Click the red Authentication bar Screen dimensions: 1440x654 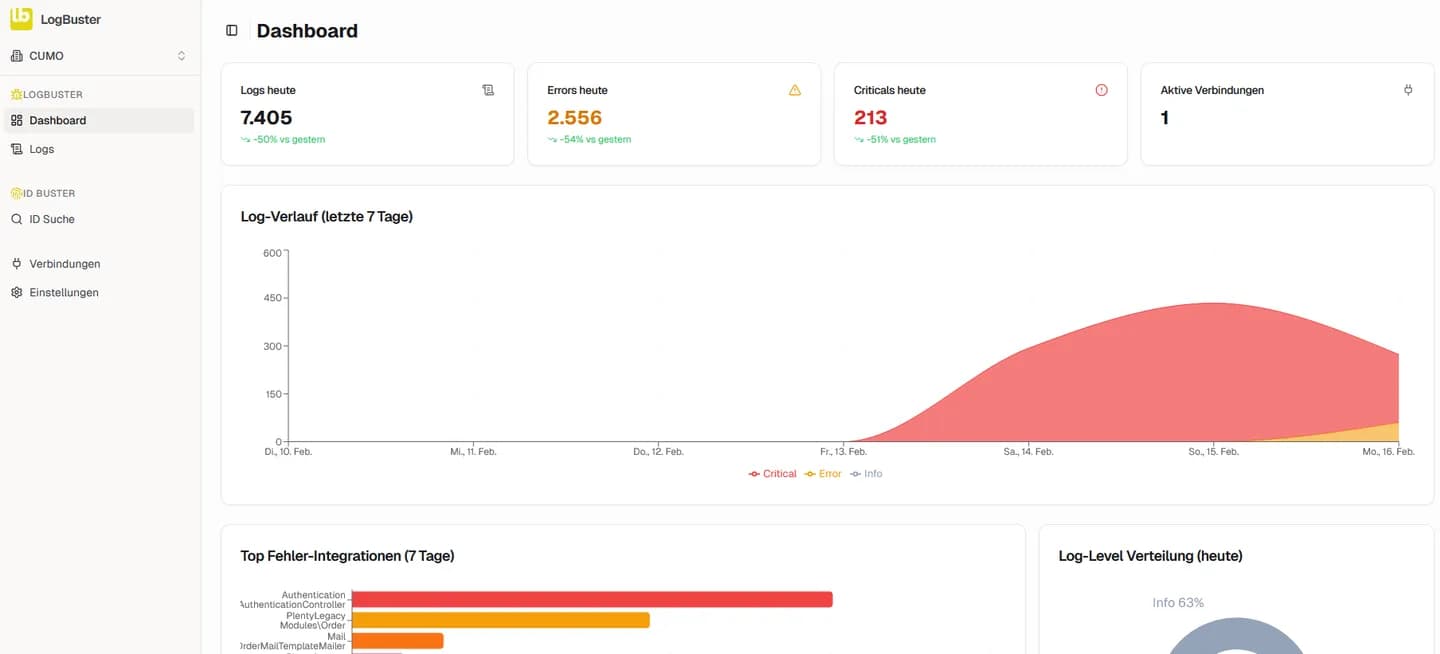pyautogui.click(x=592, y=599)
